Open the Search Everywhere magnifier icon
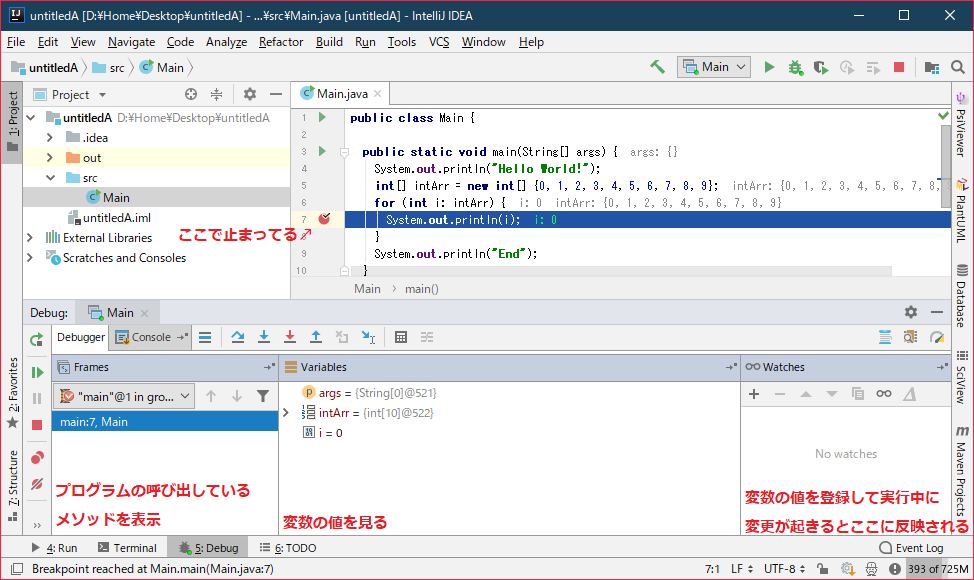 click(959, 67)
